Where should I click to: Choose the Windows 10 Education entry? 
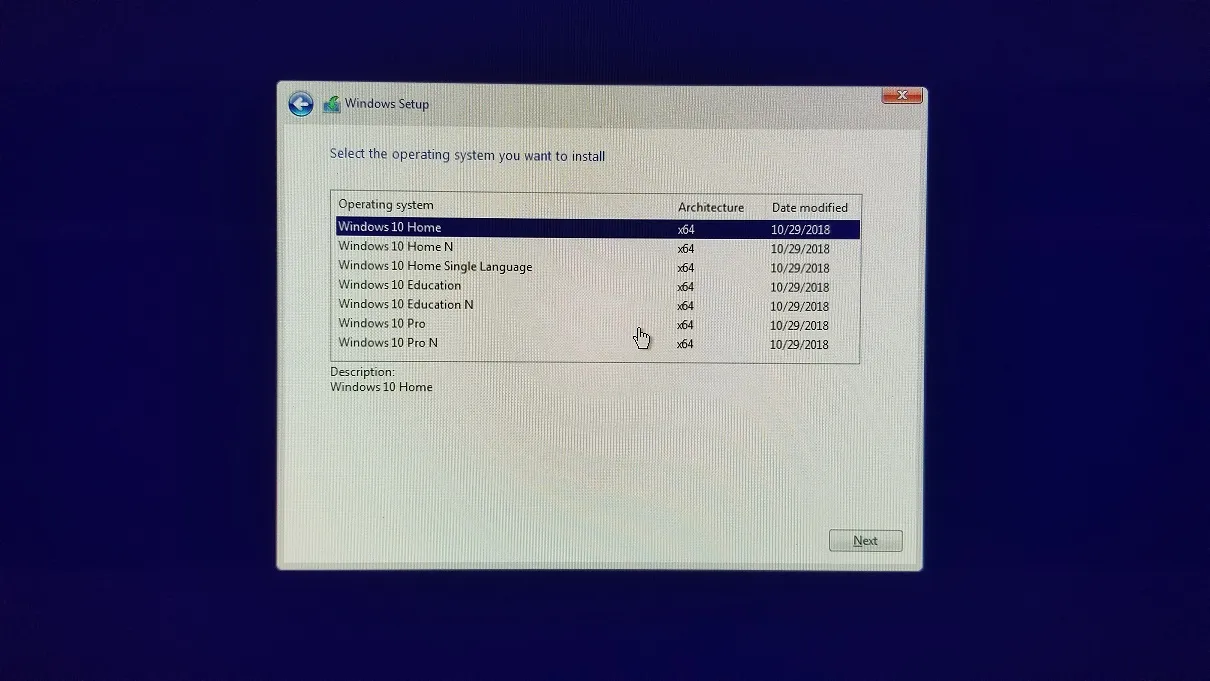[598, 286]
